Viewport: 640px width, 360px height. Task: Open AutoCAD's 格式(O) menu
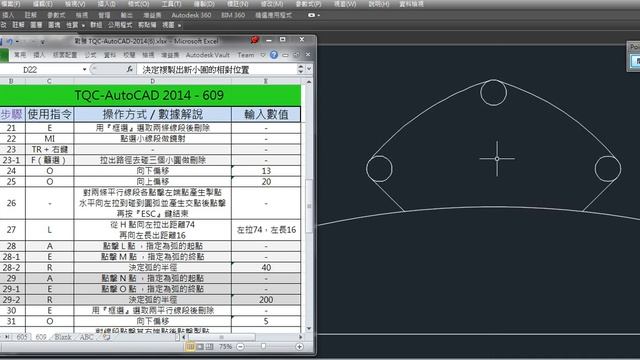coord(138,4)
